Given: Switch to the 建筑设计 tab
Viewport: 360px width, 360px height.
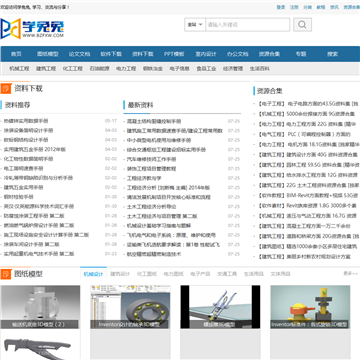Looking at the screenshot, I should click(x=120, y=274).
